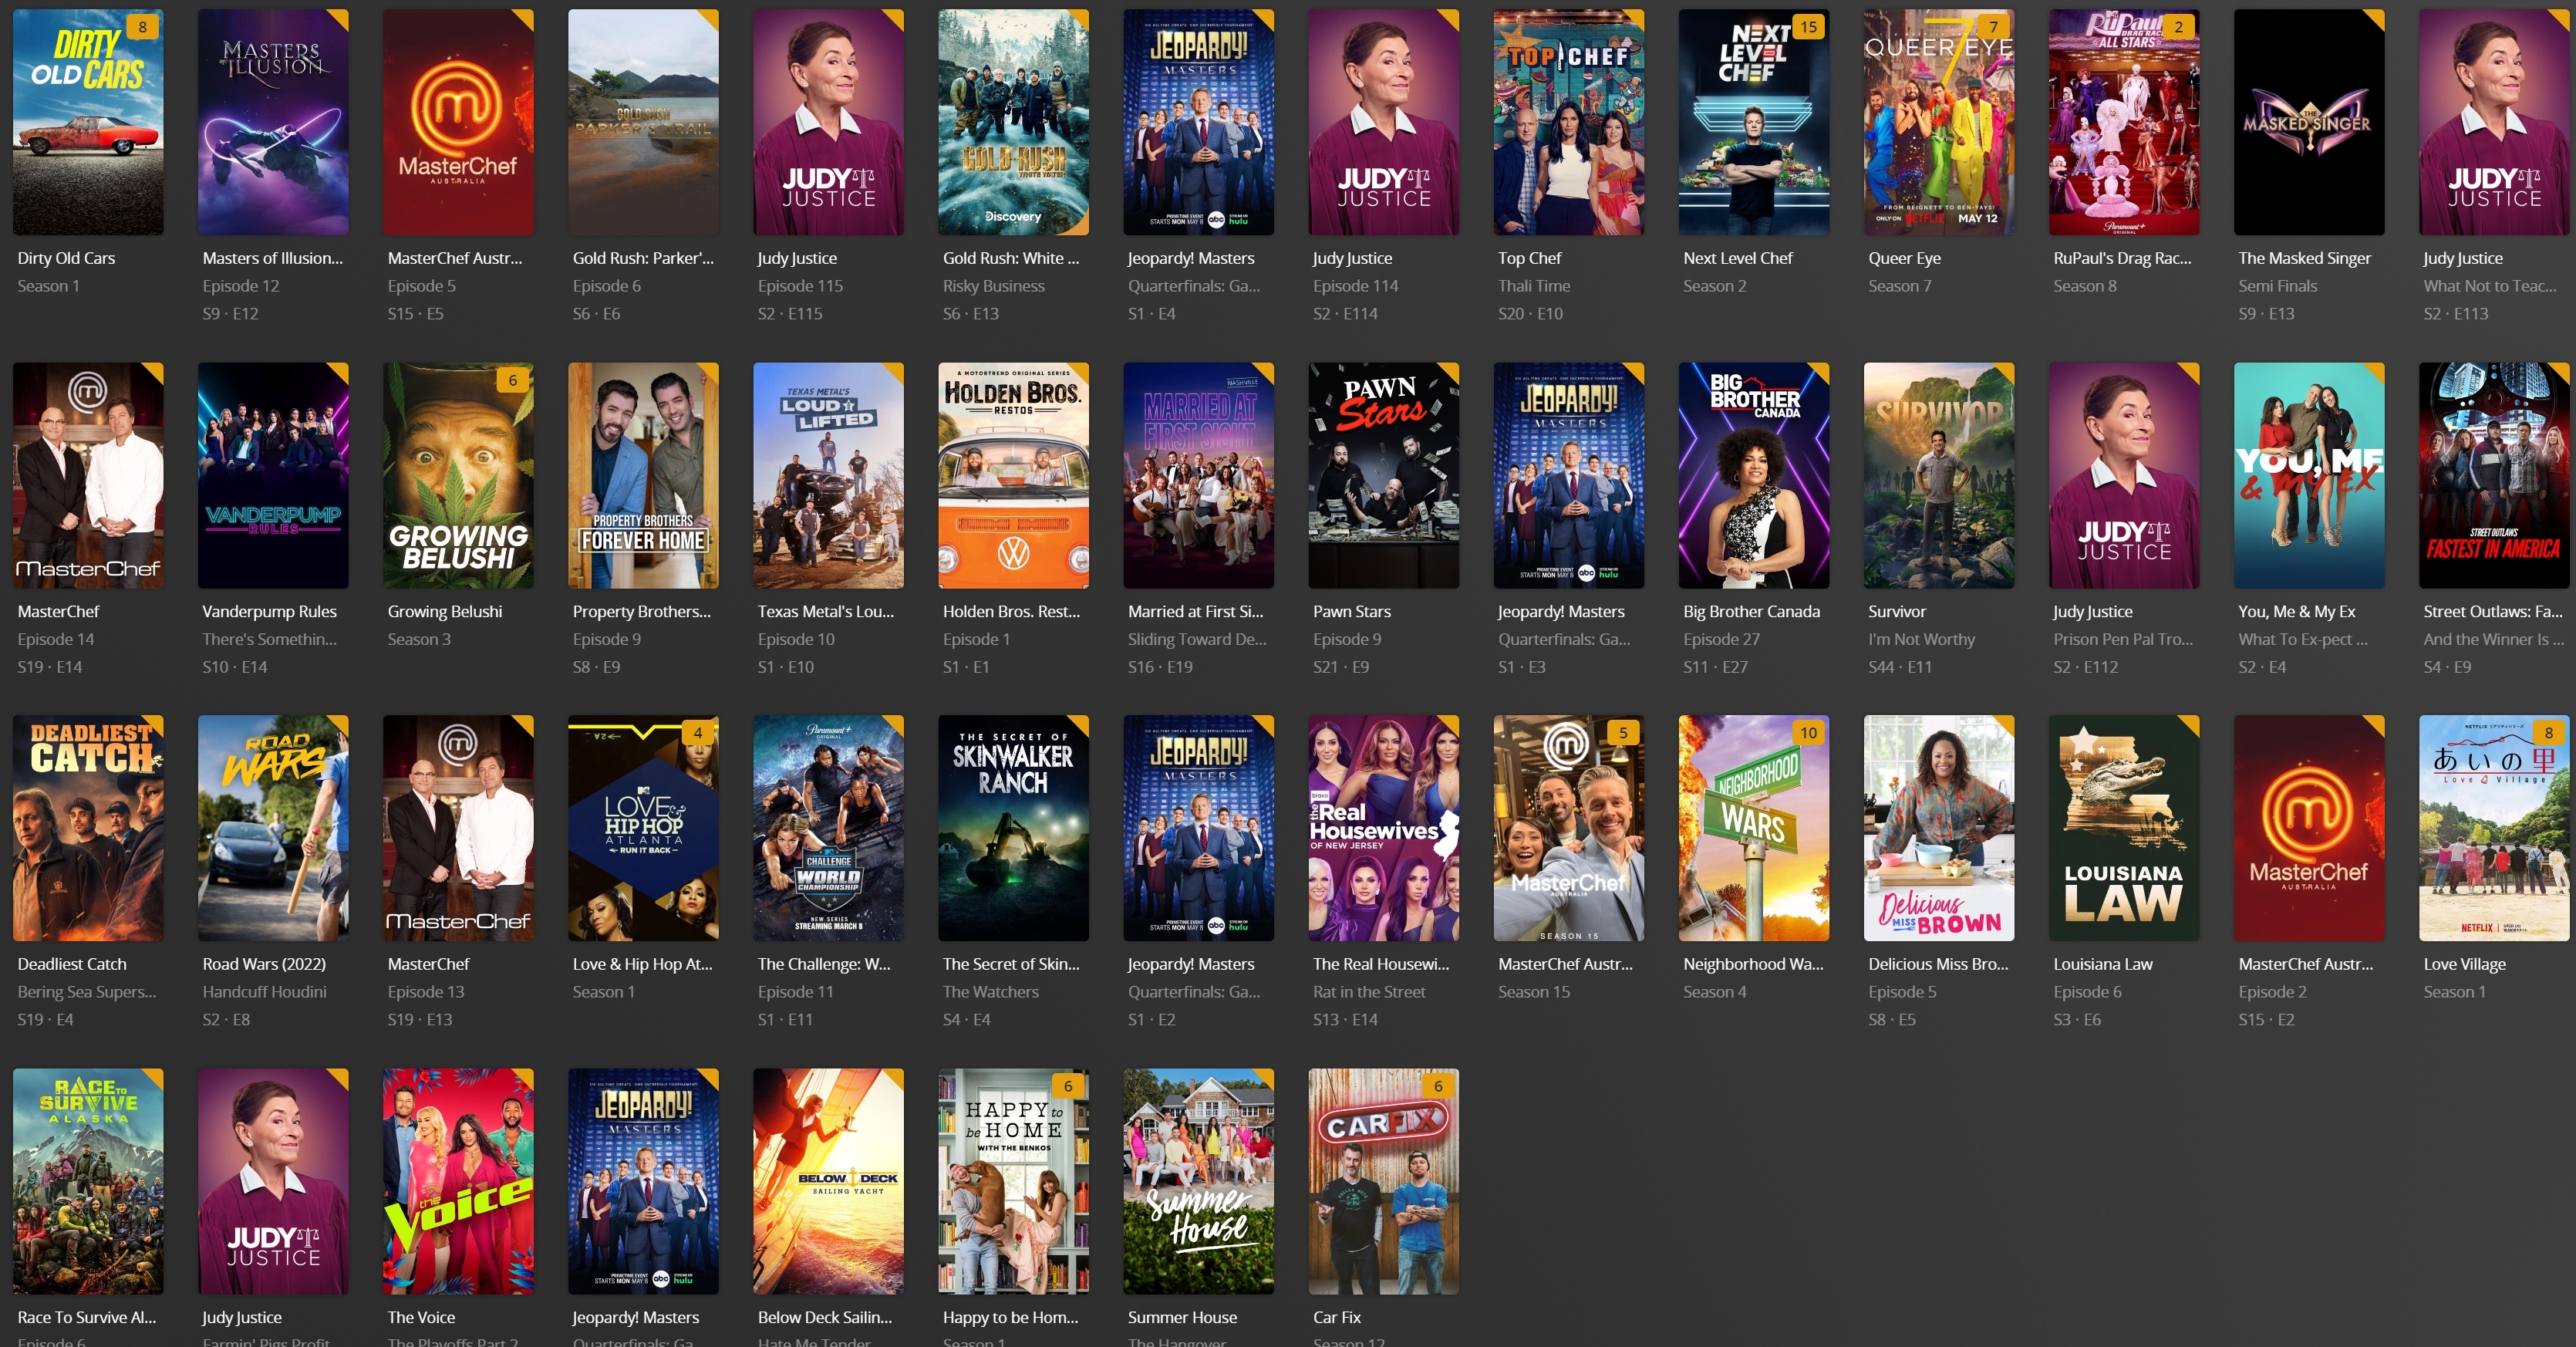Open Deadliest Catch poster
Screen dimensions: 2576x1347
(88, 828)
